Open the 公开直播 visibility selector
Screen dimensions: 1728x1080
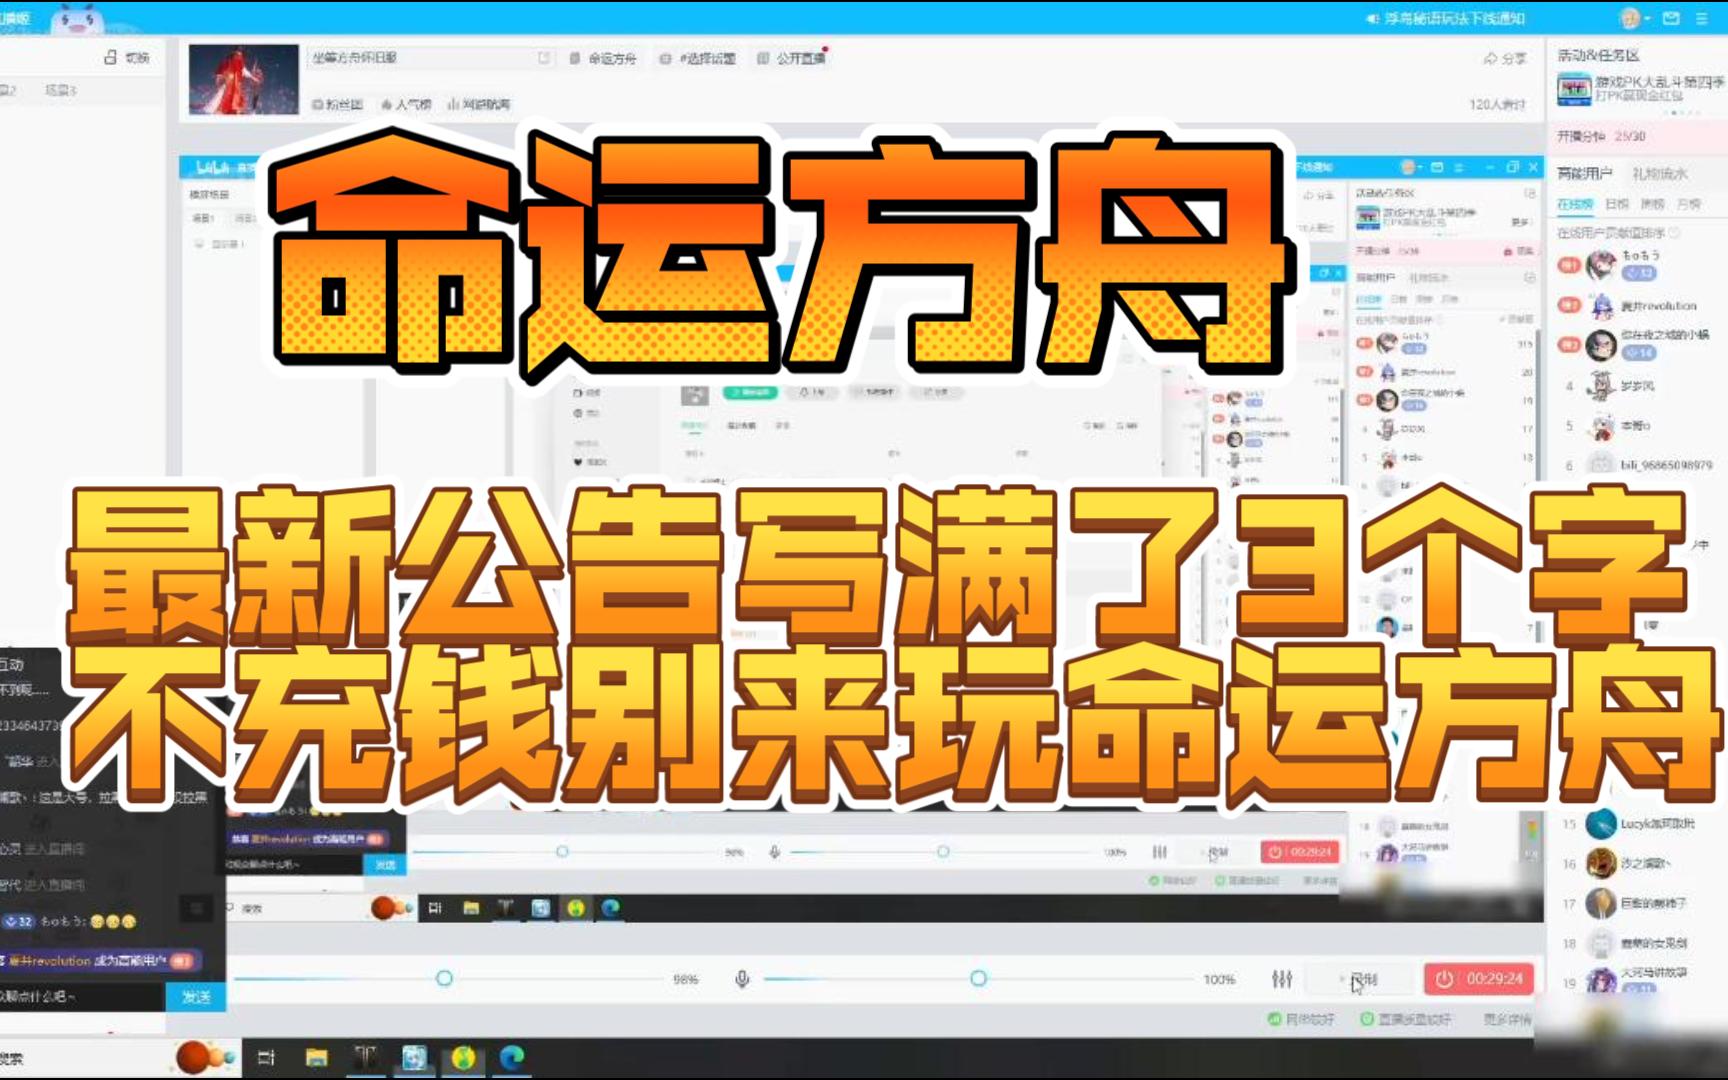pyautogui.click(x=792, y=59)
